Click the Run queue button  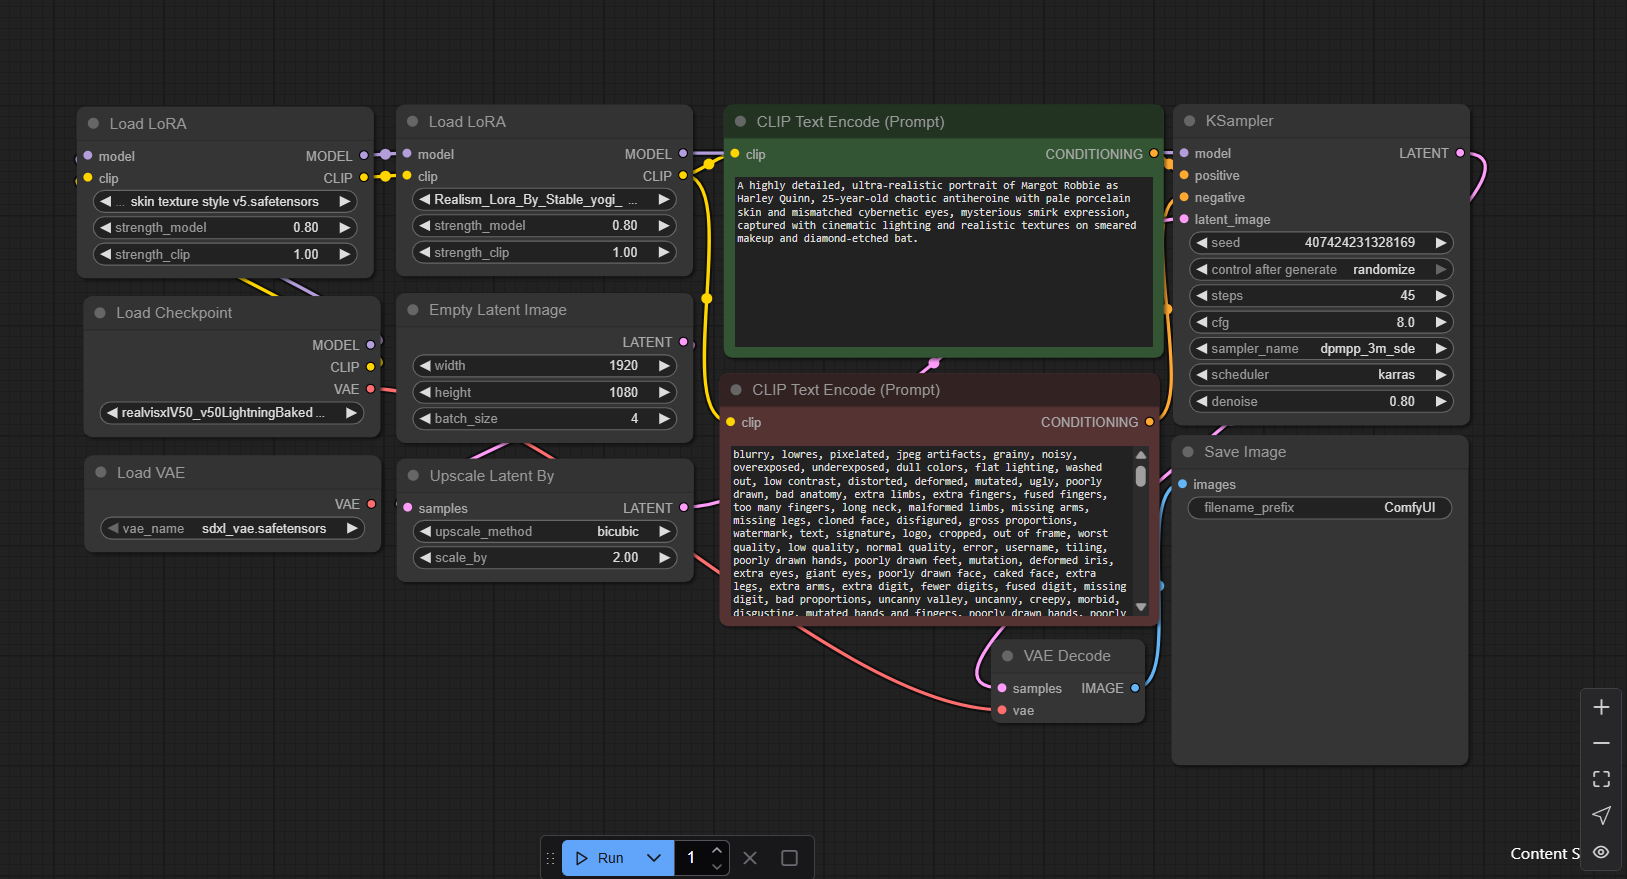(600, 858)
